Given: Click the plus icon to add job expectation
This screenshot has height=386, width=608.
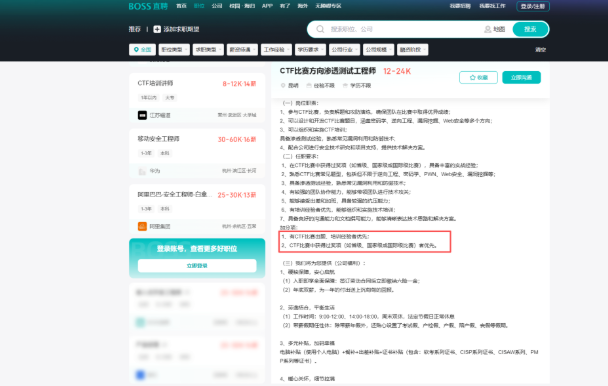Looking at the screenshot, I should (x=157, y=29).
